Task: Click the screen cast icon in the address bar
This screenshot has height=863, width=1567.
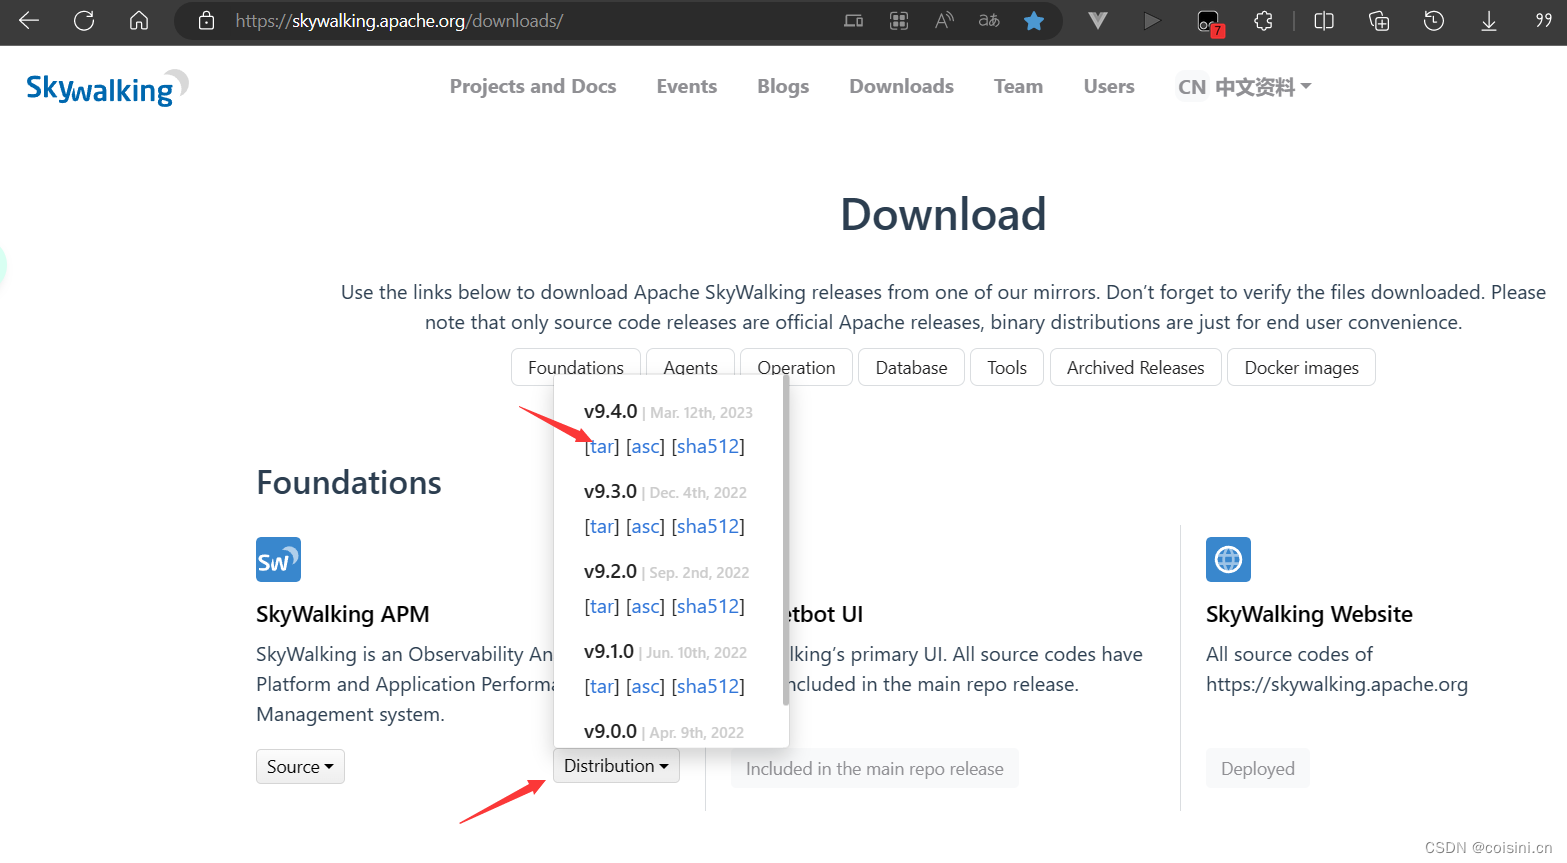Action: click(x=853, y=20)
